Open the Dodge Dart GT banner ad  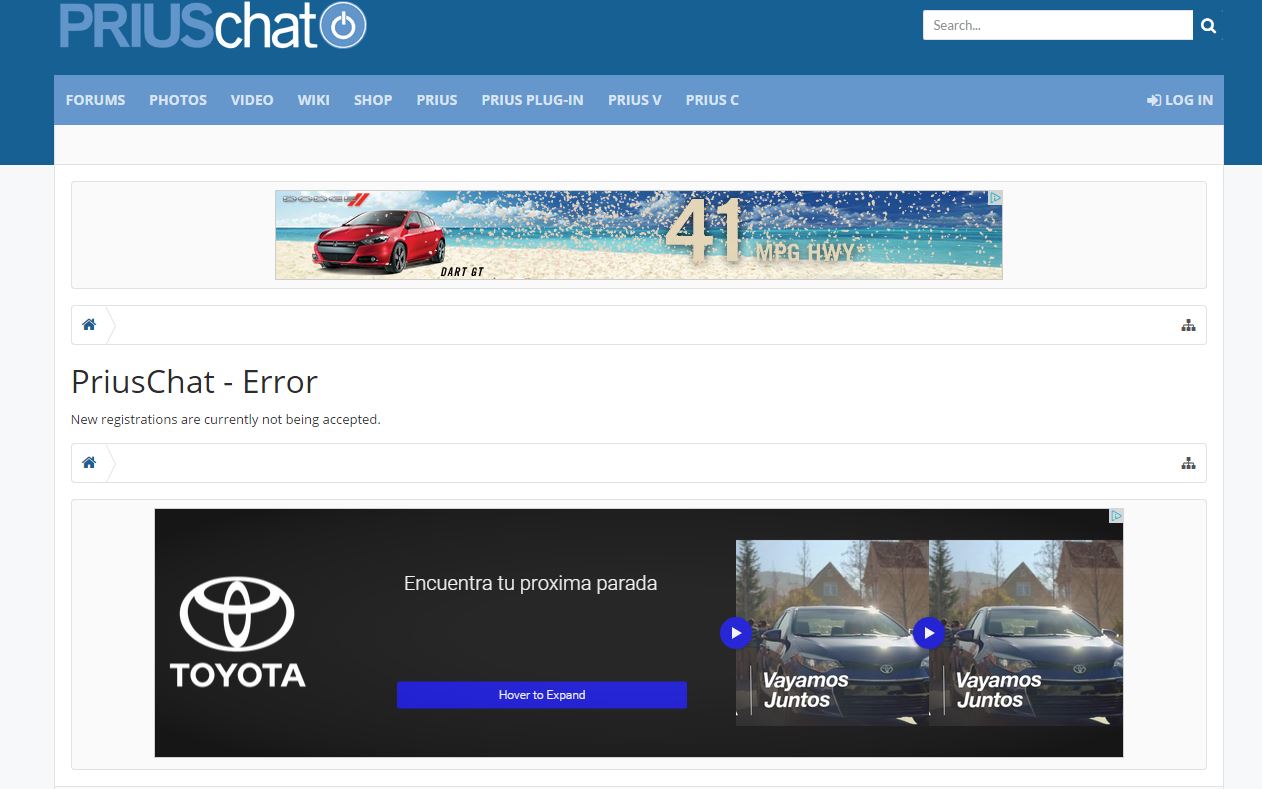tap(639, 235)
